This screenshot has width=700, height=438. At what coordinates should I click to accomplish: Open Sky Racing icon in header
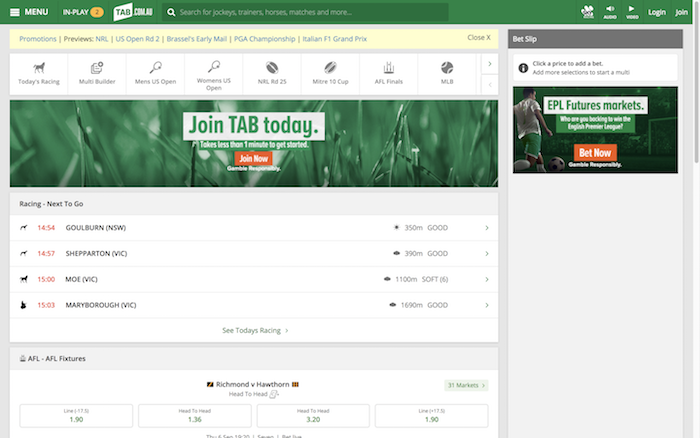[x=588, y=12]
